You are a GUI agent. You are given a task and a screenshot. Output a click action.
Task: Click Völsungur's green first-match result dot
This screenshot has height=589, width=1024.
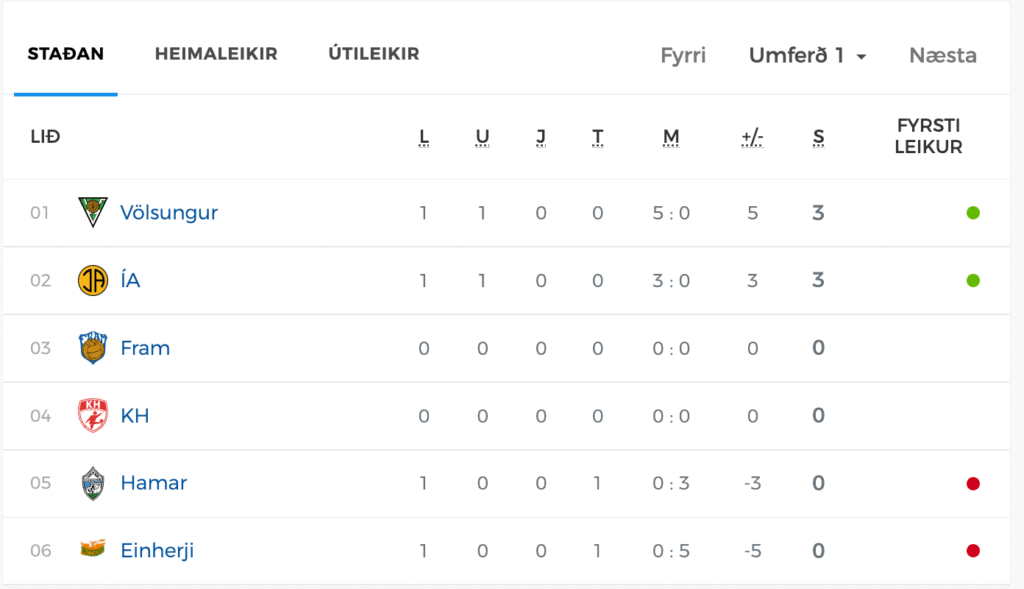click(973, 213)
